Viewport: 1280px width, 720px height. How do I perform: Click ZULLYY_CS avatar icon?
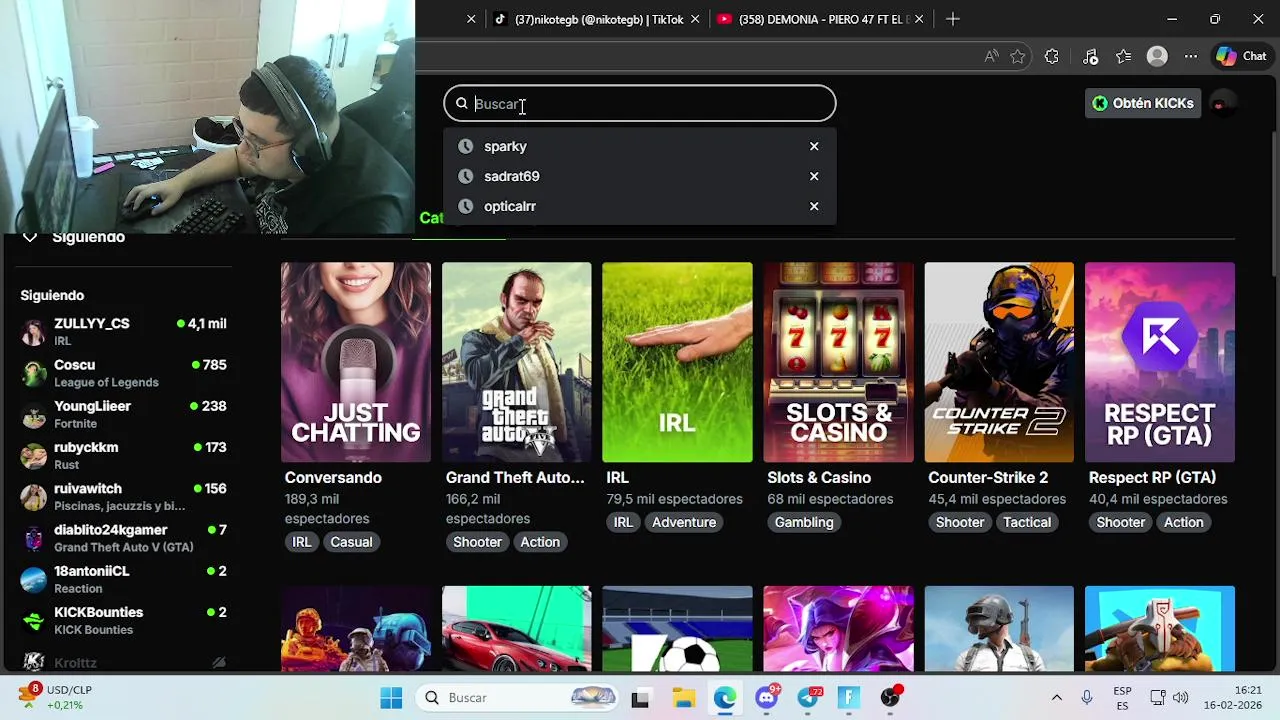[x=34, y=332]
